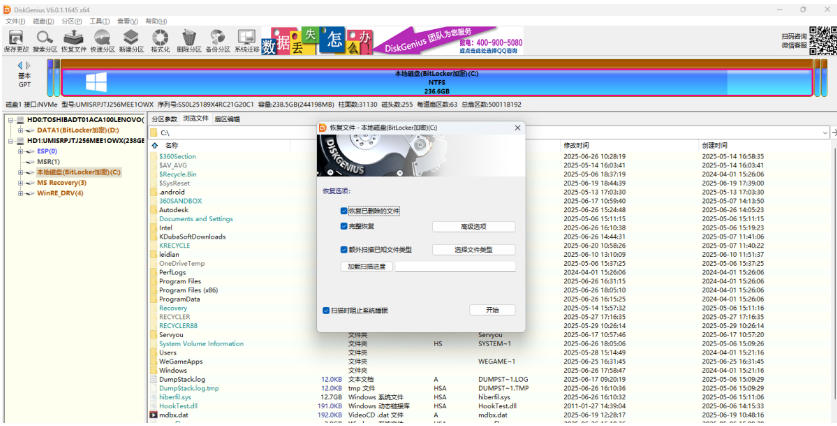Expand the ESP(0) partition tree node

pos(21,151)
